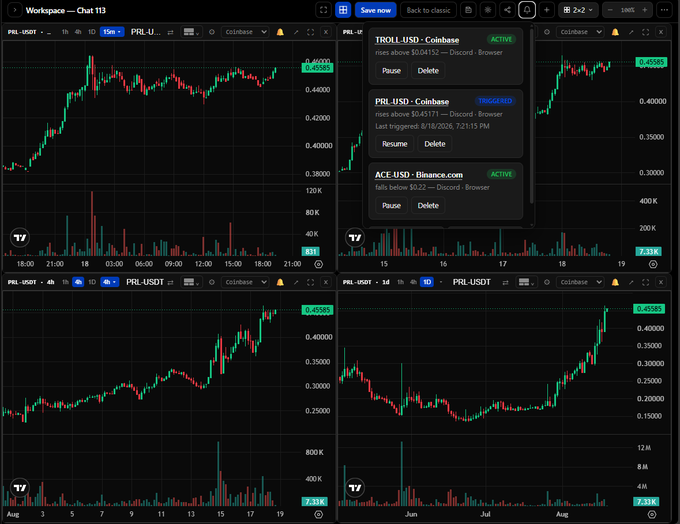Screen dimensions: 680x524
Task: Pause the TROLL-USD alert
Action: click(391, 71)
